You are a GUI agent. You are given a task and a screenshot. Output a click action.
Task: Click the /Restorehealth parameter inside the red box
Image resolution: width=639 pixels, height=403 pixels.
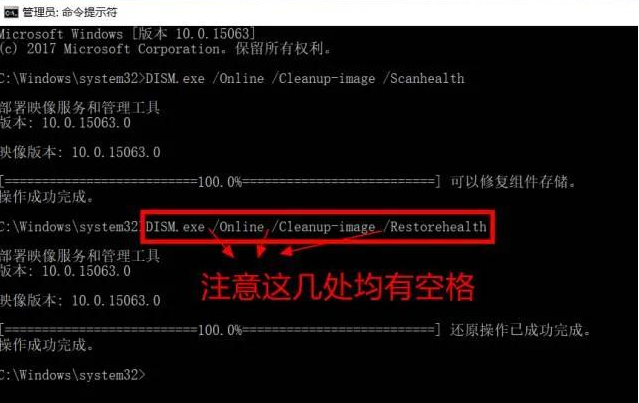coord(434,227)
